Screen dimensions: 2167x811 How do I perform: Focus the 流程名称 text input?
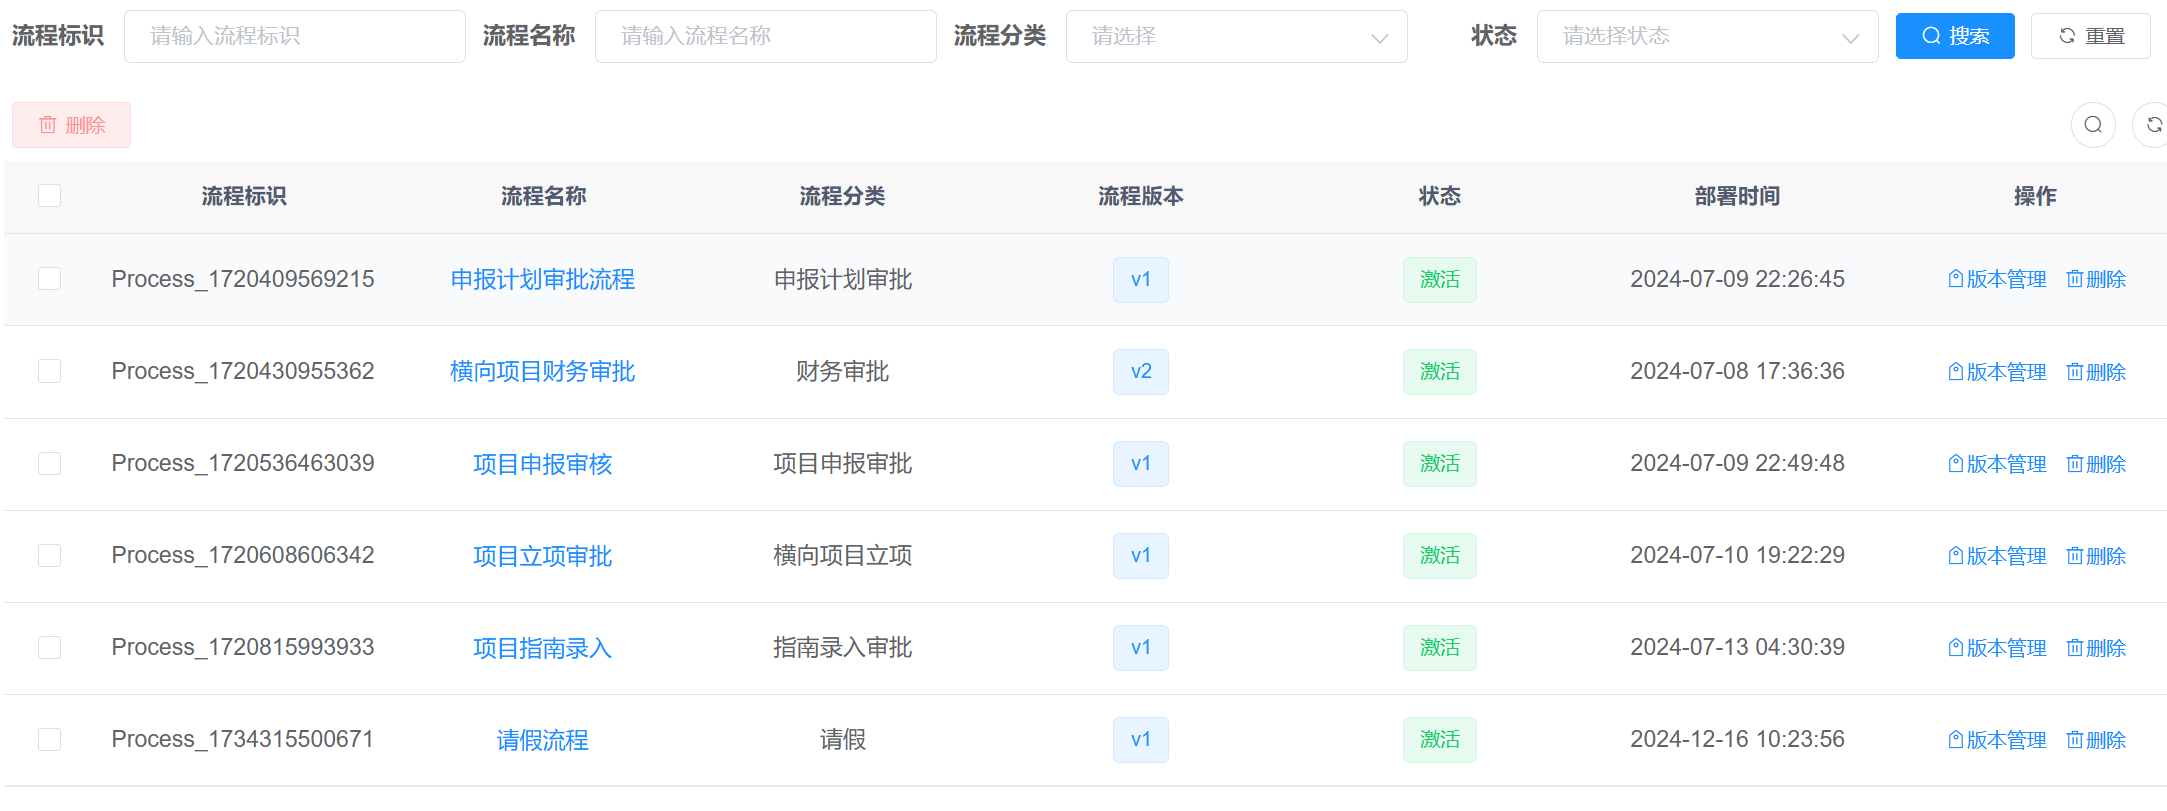[x=765, y=37]
